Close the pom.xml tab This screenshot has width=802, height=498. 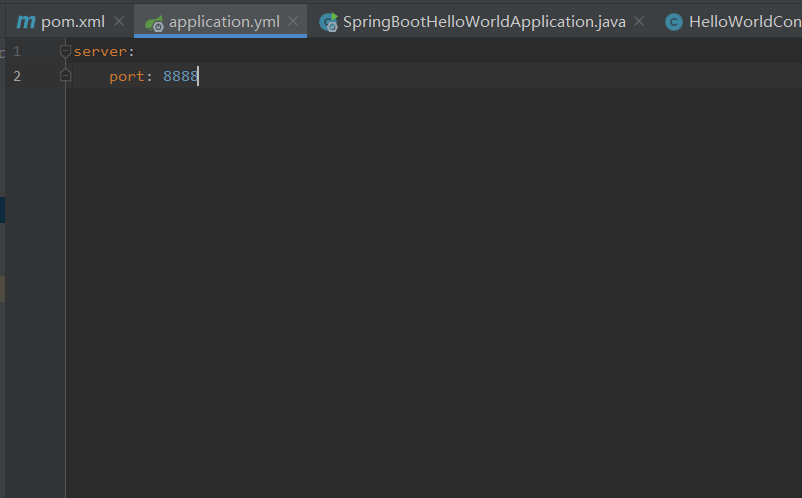[x=119, y=21]
